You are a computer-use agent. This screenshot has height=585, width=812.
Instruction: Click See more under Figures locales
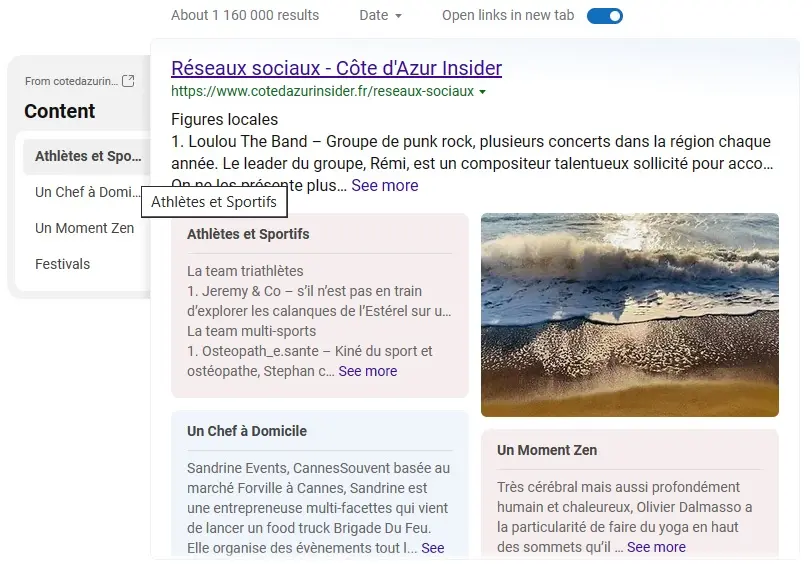point(384,186)
